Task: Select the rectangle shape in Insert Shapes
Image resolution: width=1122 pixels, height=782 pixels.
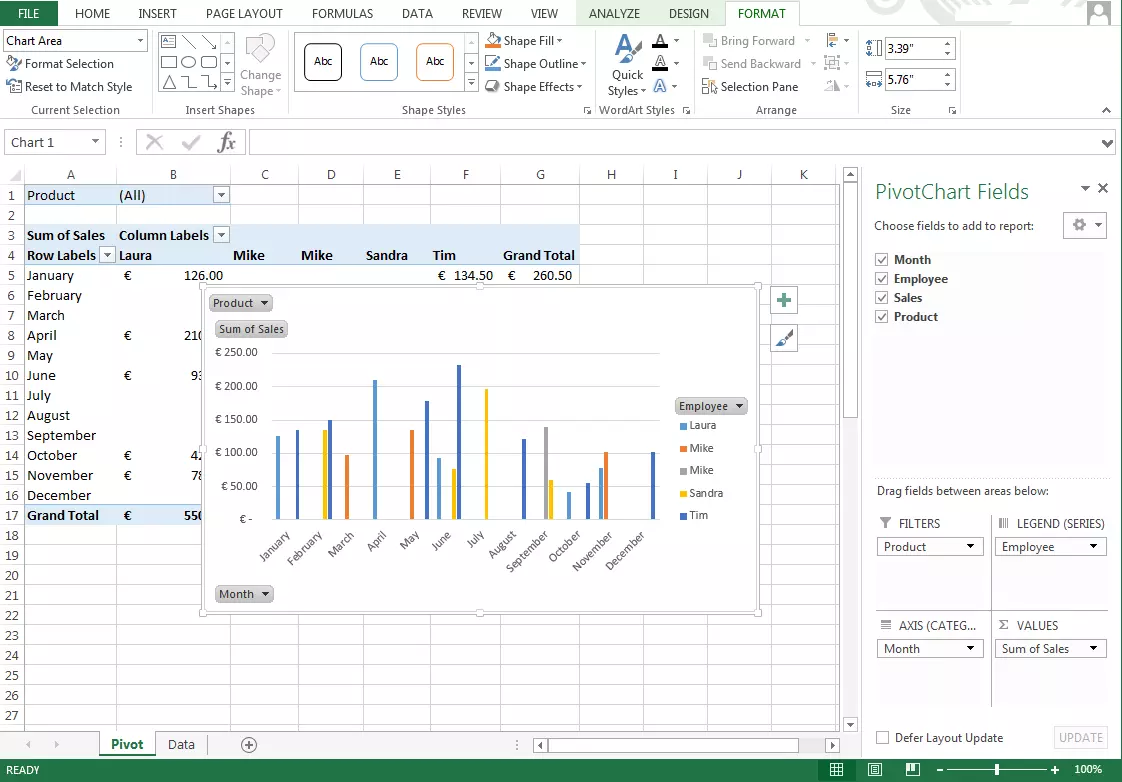Action: coord(169,62)
